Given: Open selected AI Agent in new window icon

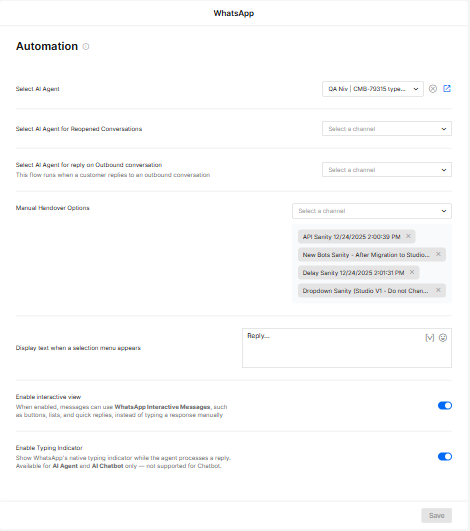Looking at the screenshot, I should pyautogui.click(x=447, y=89).
